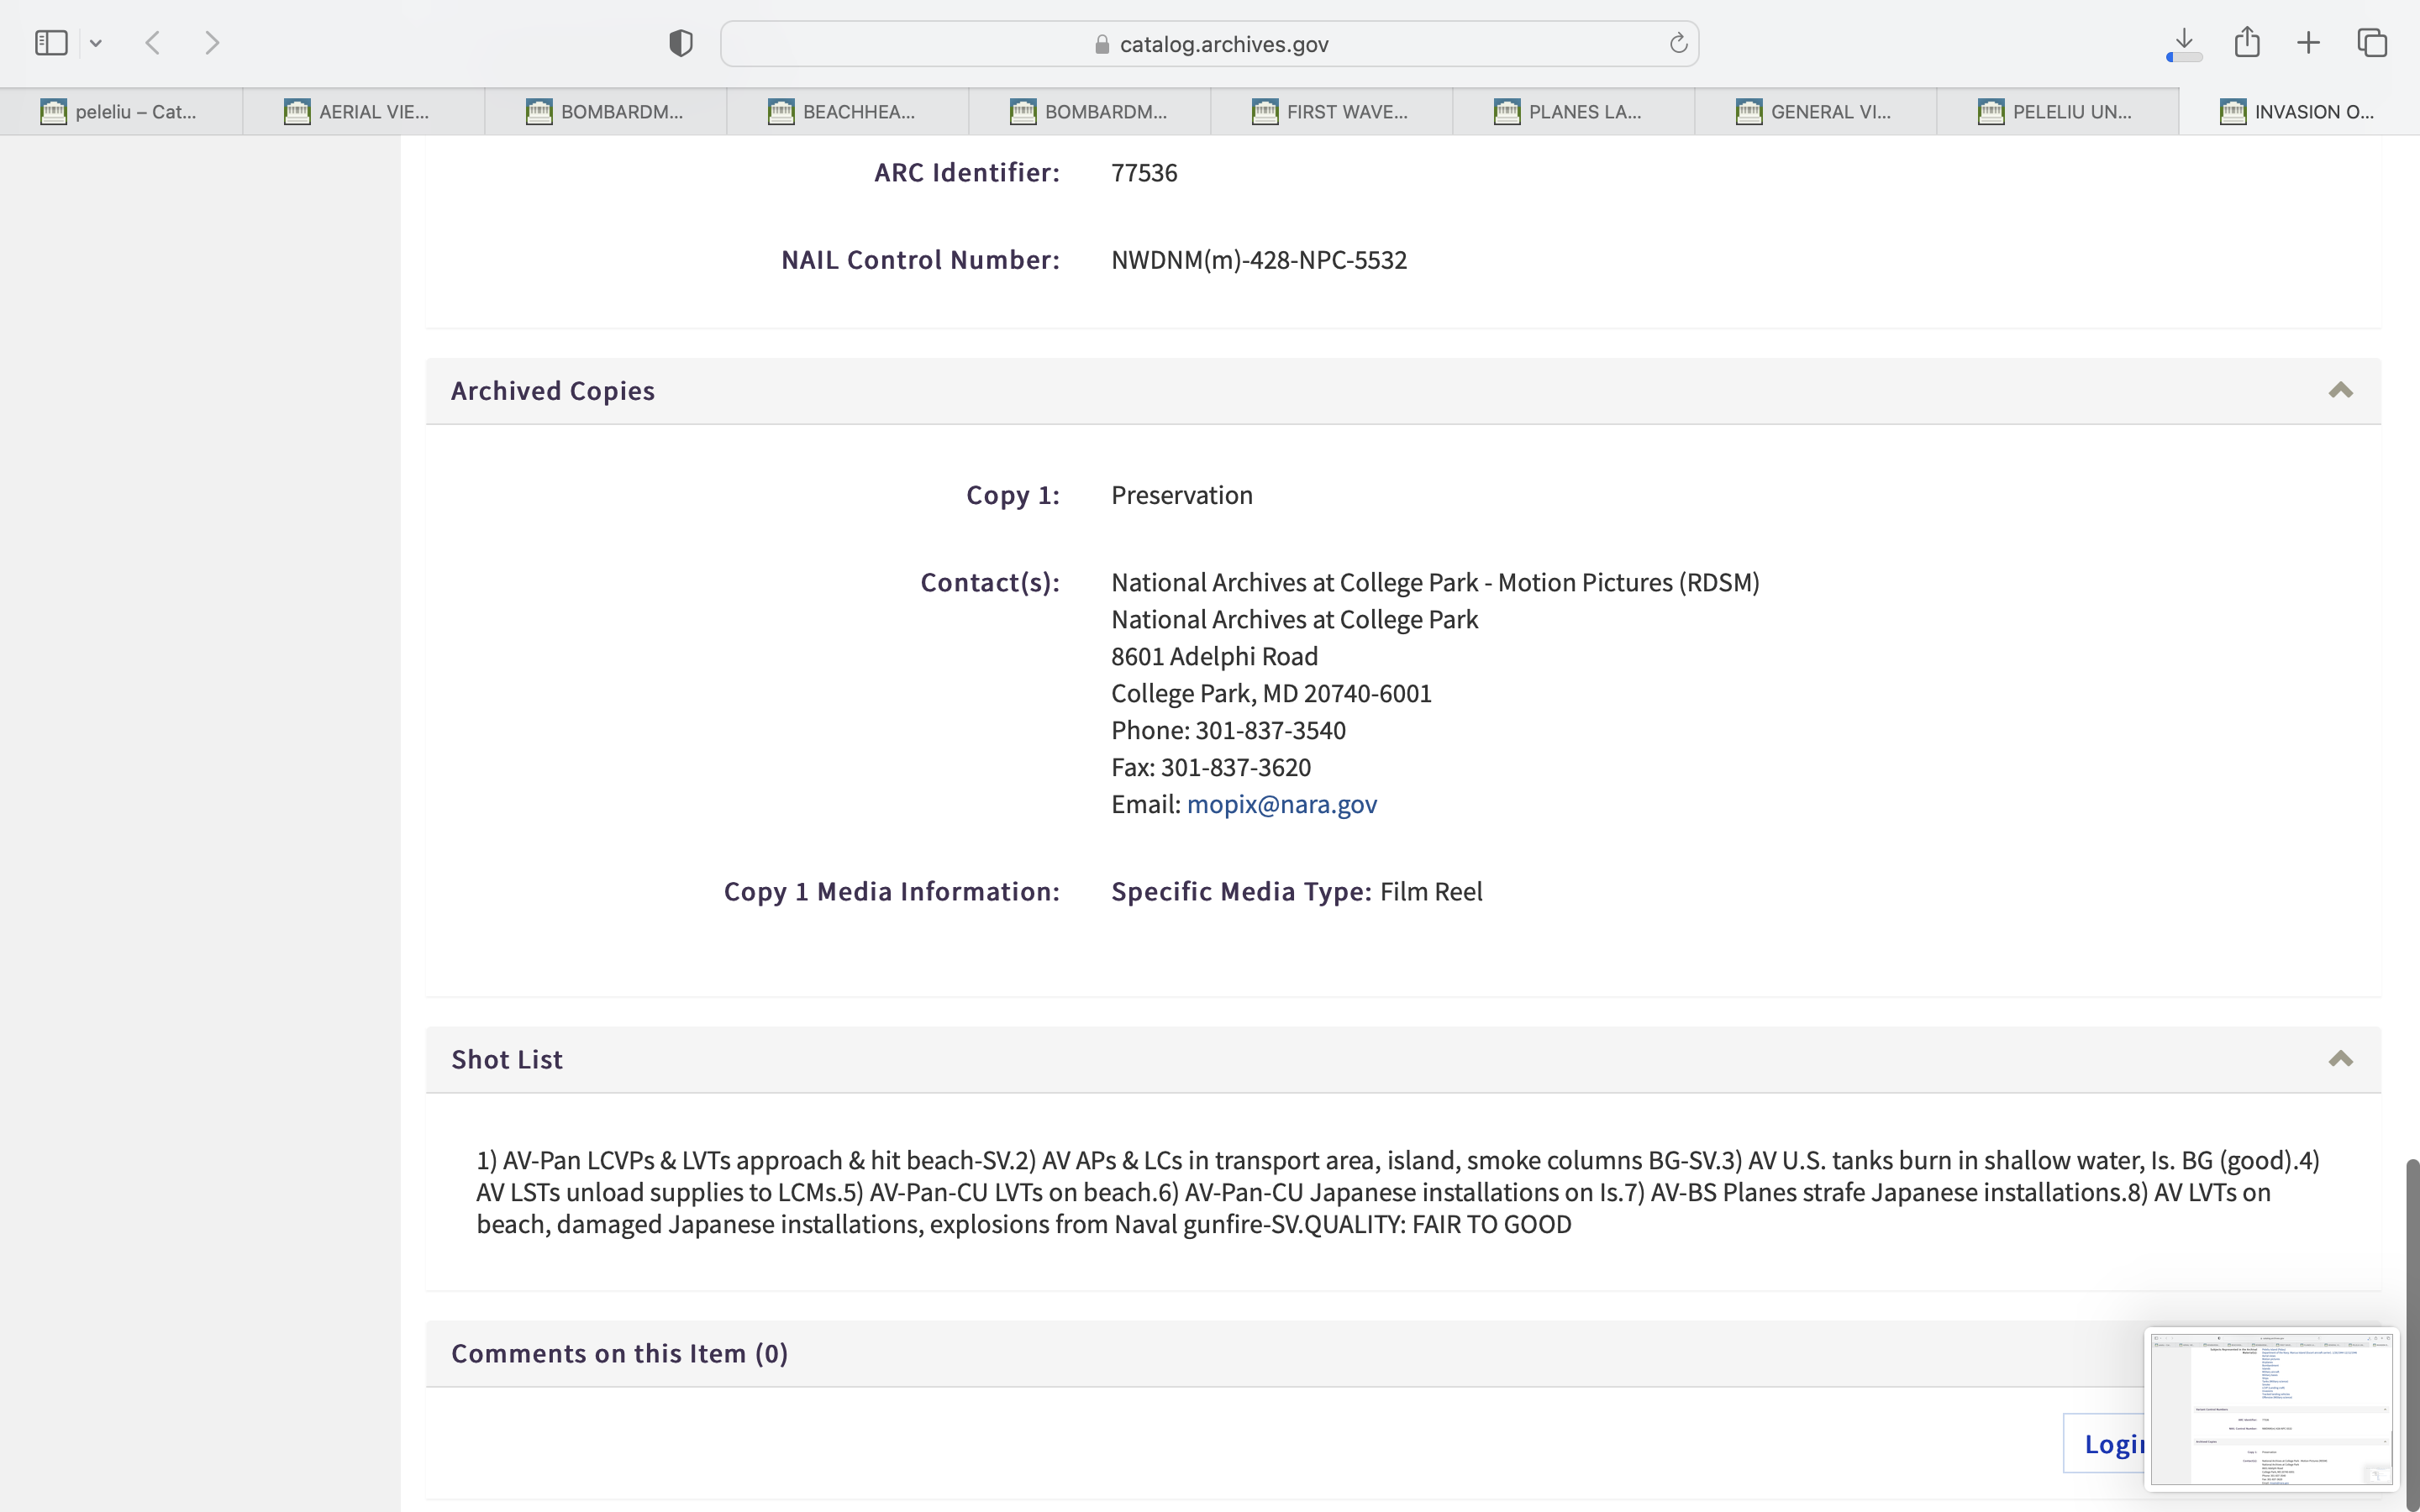Open the Share menu

tap(2247, 43)
